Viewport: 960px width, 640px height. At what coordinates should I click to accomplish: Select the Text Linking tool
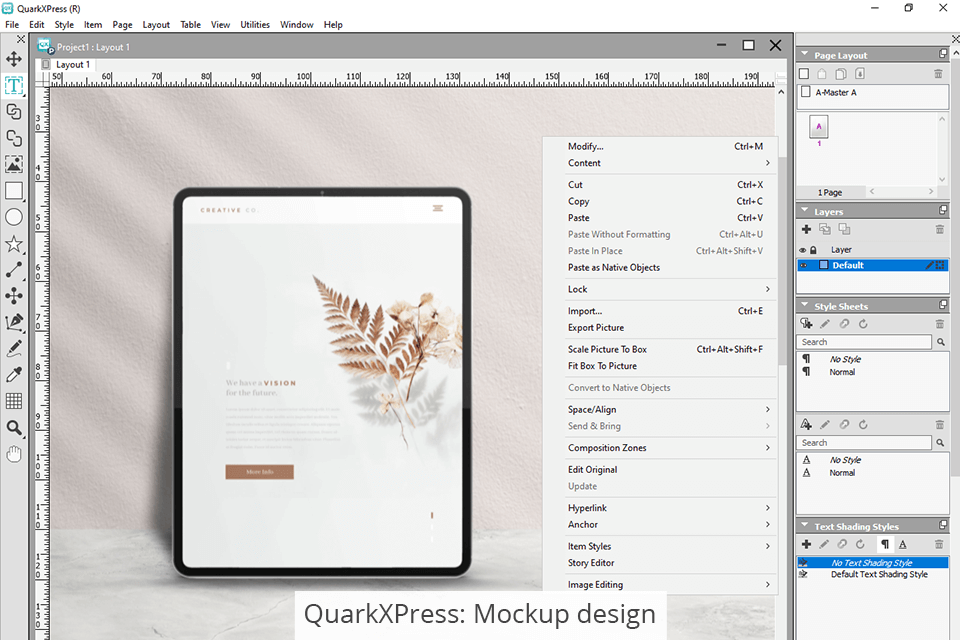(x=13, y=111)
